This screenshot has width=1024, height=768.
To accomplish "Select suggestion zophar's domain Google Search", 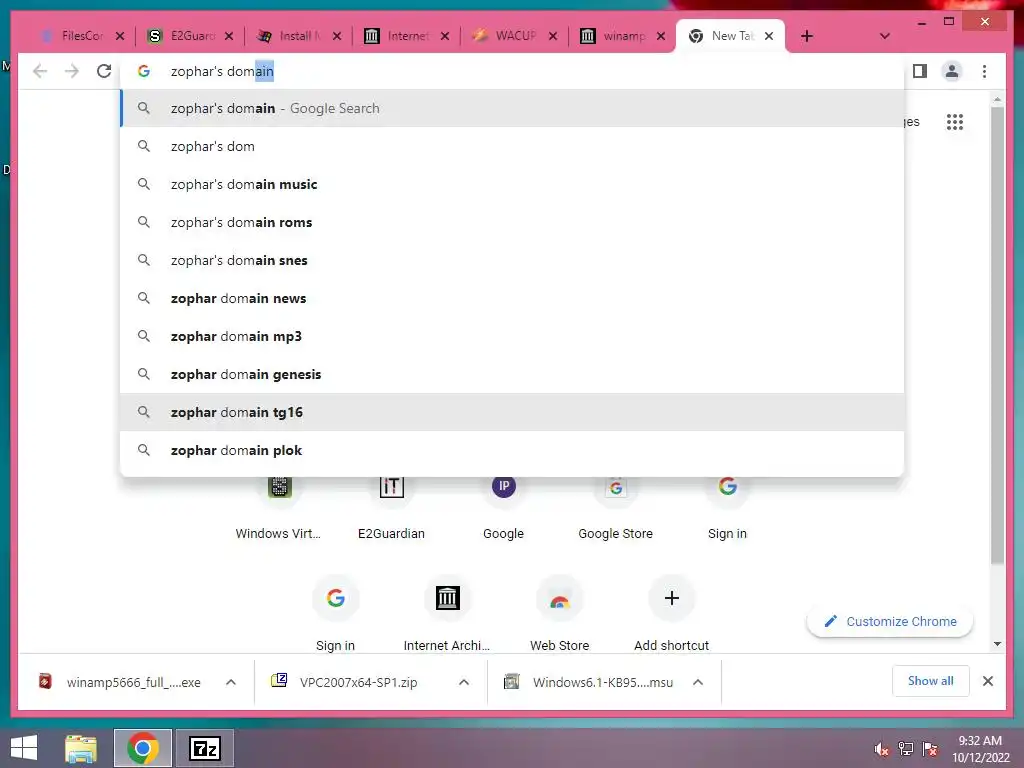I will 513,108.
